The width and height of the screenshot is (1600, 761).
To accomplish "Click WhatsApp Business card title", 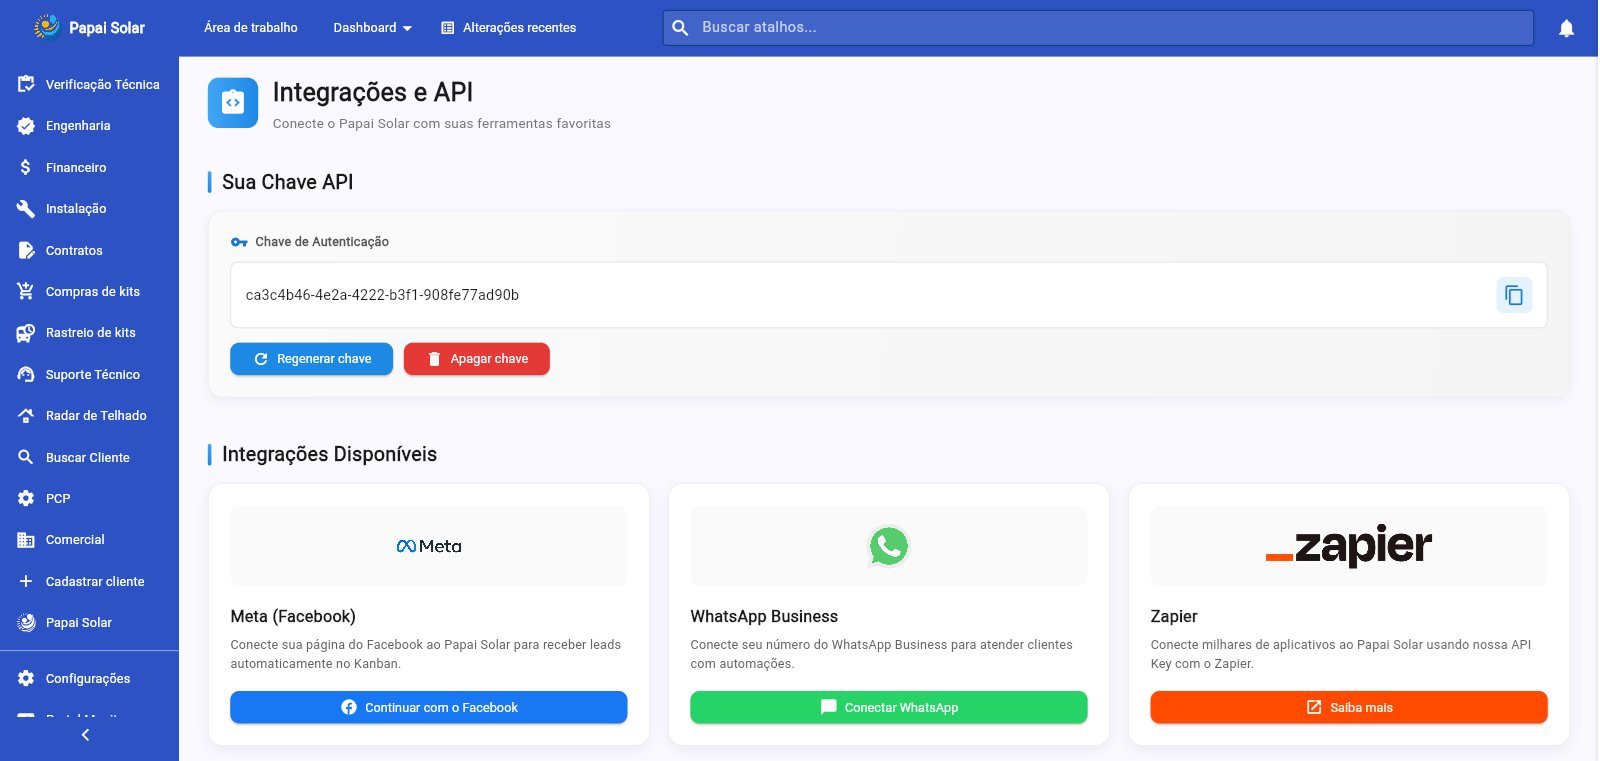I will coord(764,617).
